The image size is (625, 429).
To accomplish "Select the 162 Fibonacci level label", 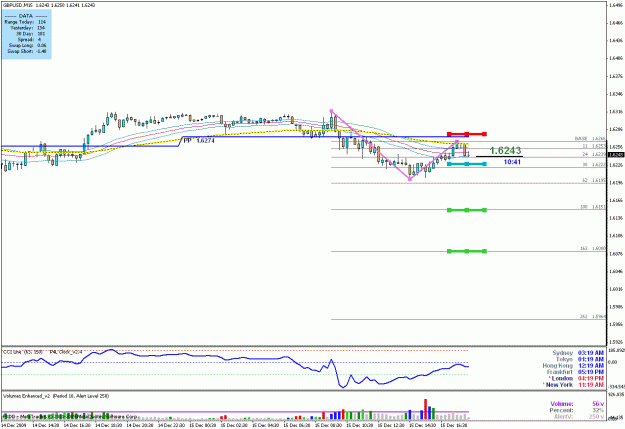I will [x=593, y=248].
